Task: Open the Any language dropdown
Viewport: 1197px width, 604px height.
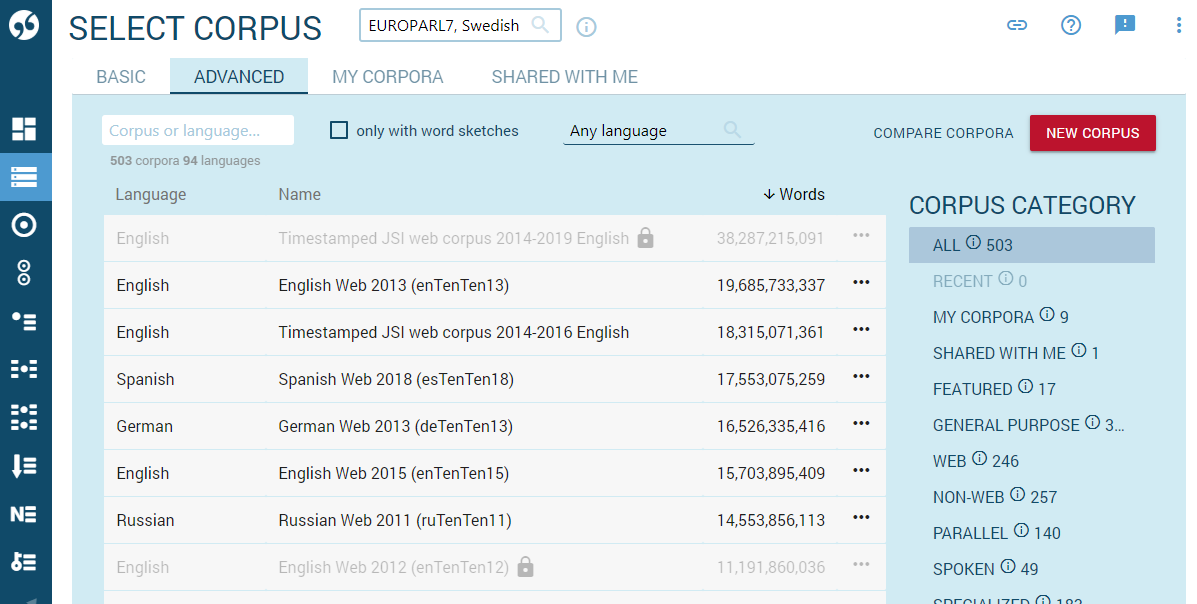Action: click(658, 130)
